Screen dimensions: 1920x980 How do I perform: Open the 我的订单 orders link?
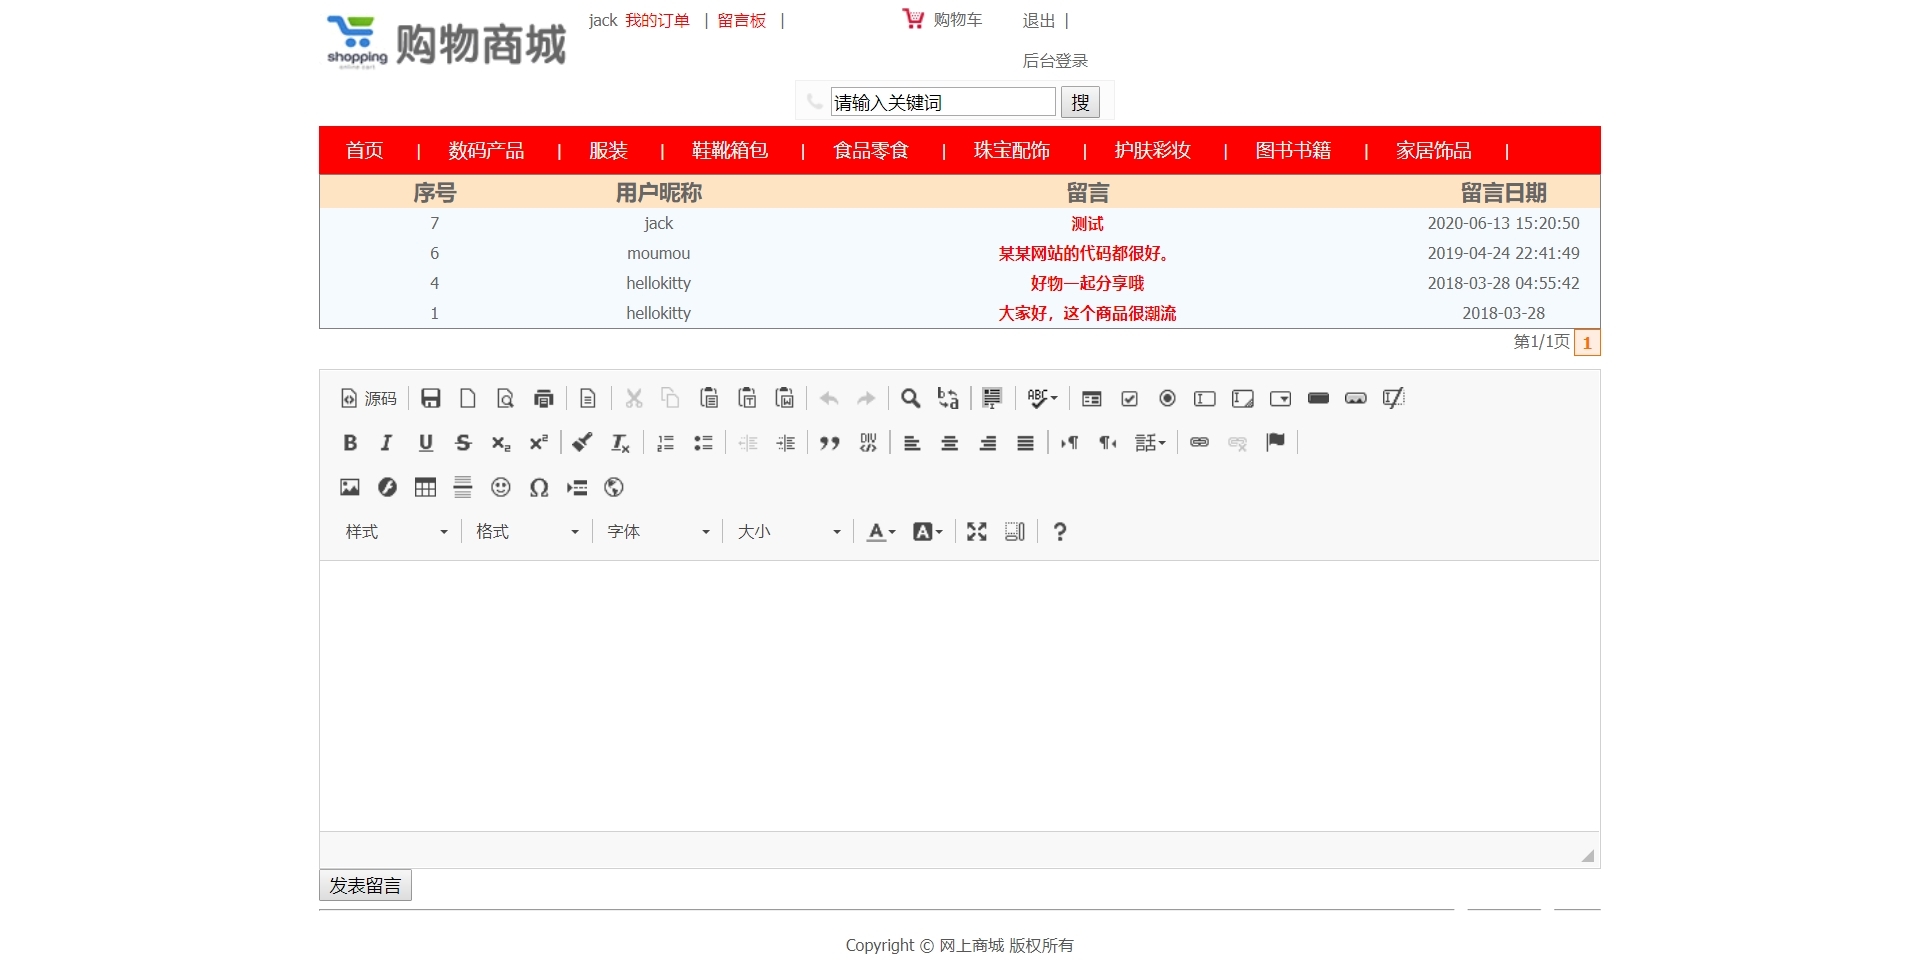click(x=656, y=20)
